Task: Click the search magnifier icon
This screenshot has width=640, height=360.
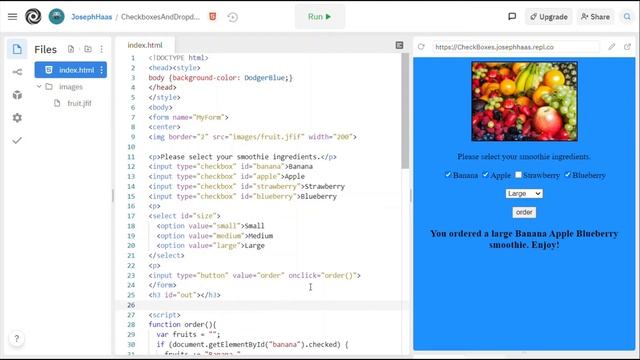Action: [627, 17]
